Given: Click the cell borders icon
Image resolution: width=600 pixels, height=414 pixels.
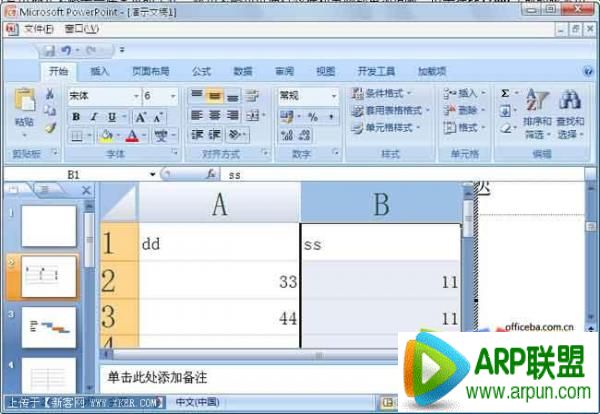Looking at the screenshot, I should pyautogui.click(x=77, y=135).
